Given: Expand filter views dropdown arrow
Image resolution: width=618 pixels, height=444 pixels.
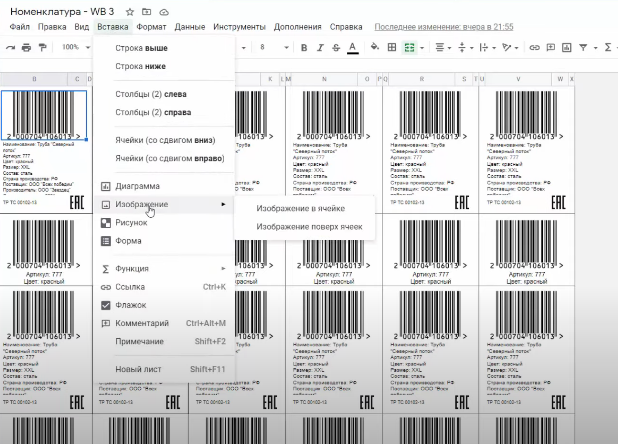Looking at the screenshot, I should [596, 48].
